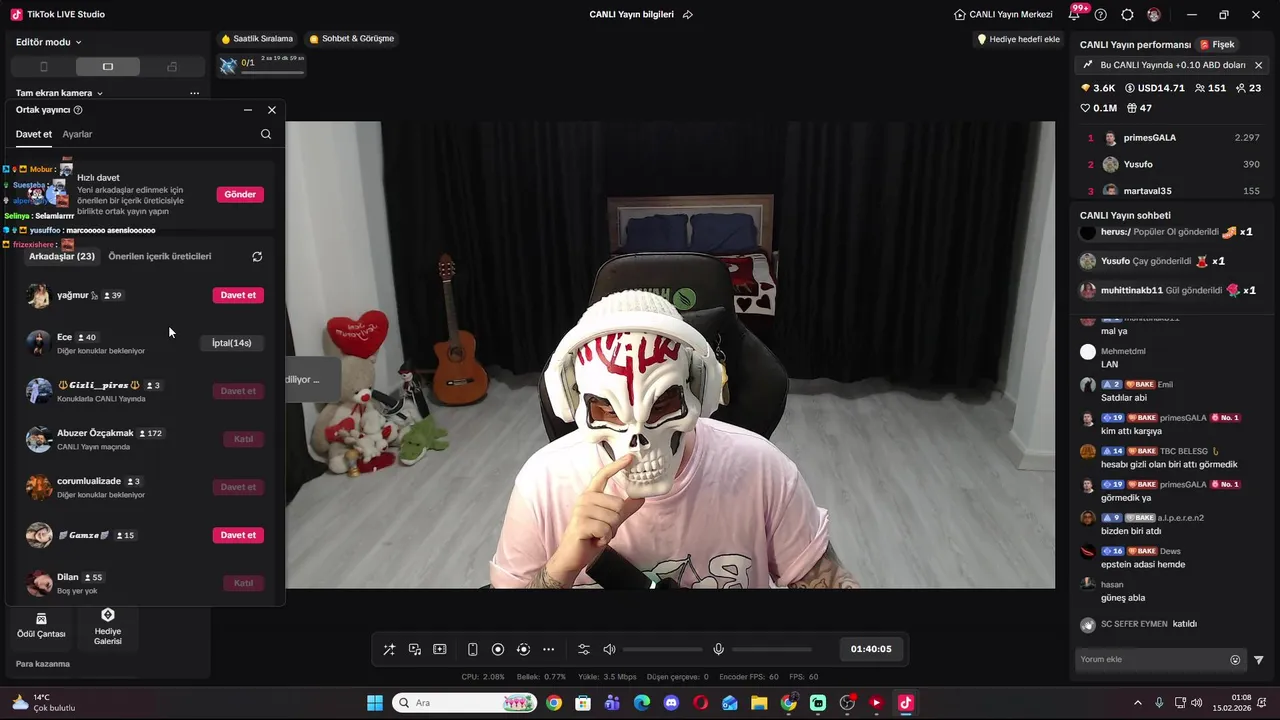Open the settings gear in title bar
The height and width of the screenshot is (720, 1280).
tap(1128, 15)
